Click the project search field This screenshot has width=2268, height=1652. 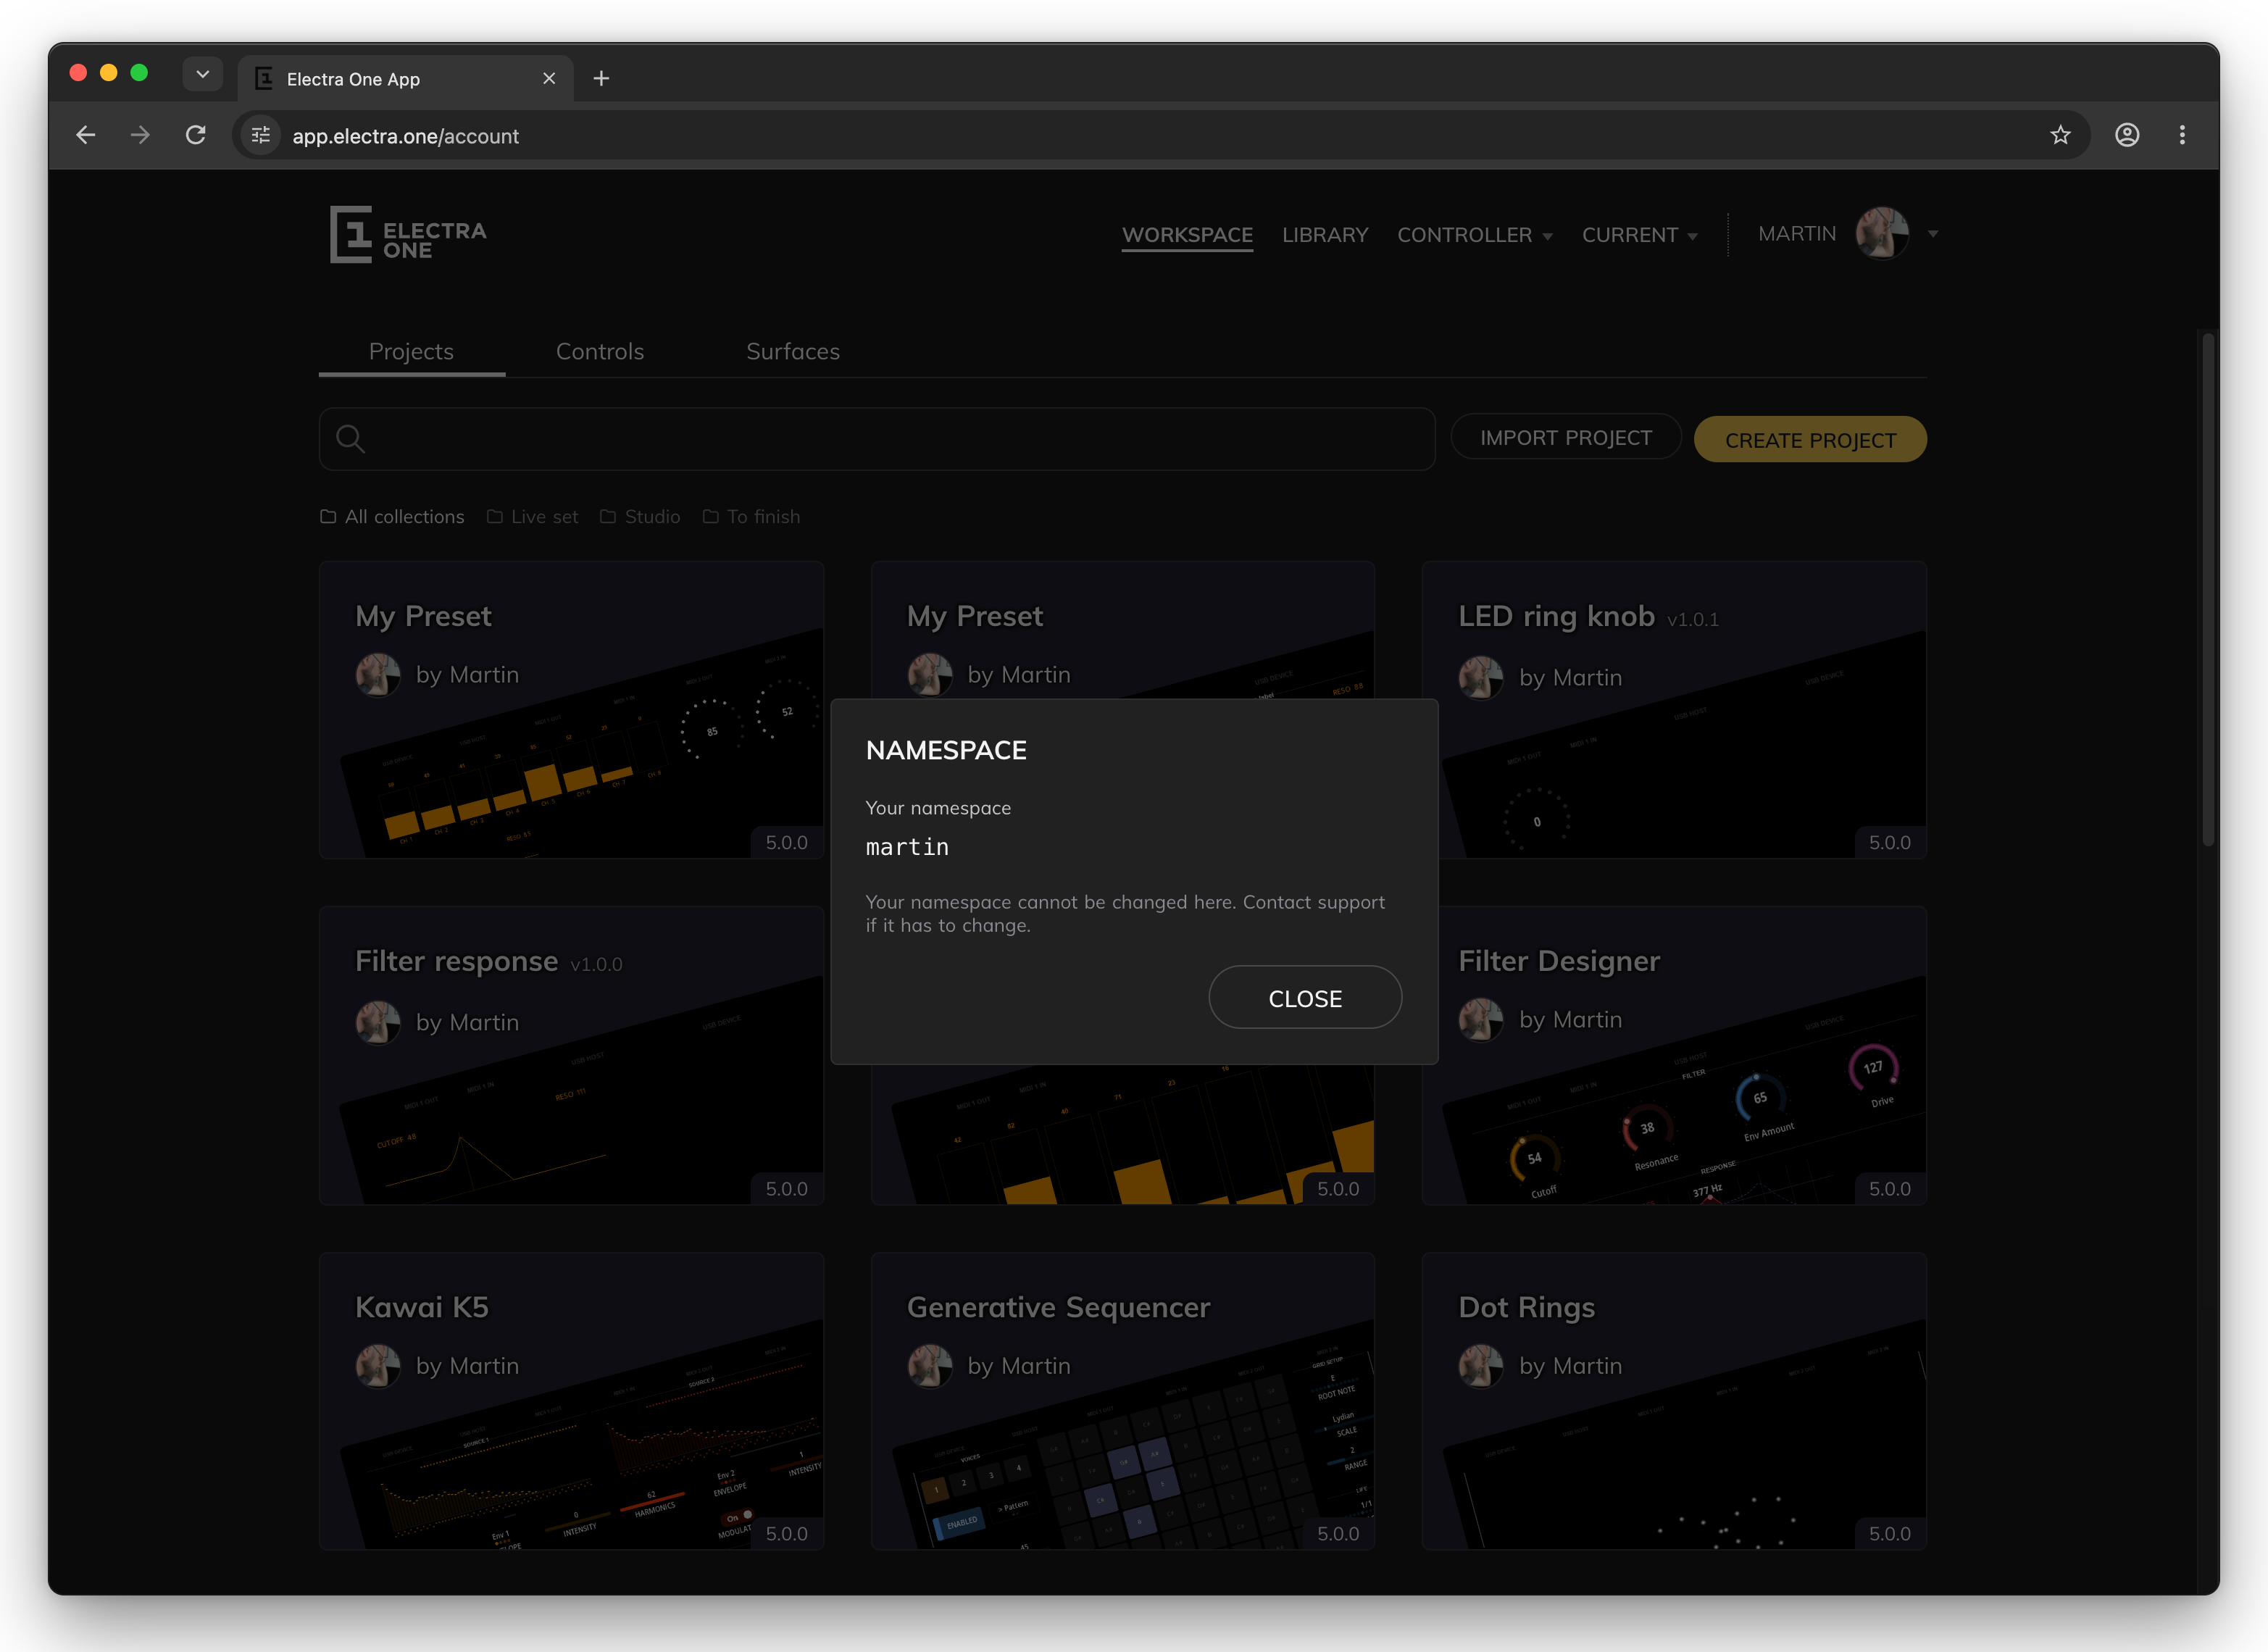click(877, 438)
